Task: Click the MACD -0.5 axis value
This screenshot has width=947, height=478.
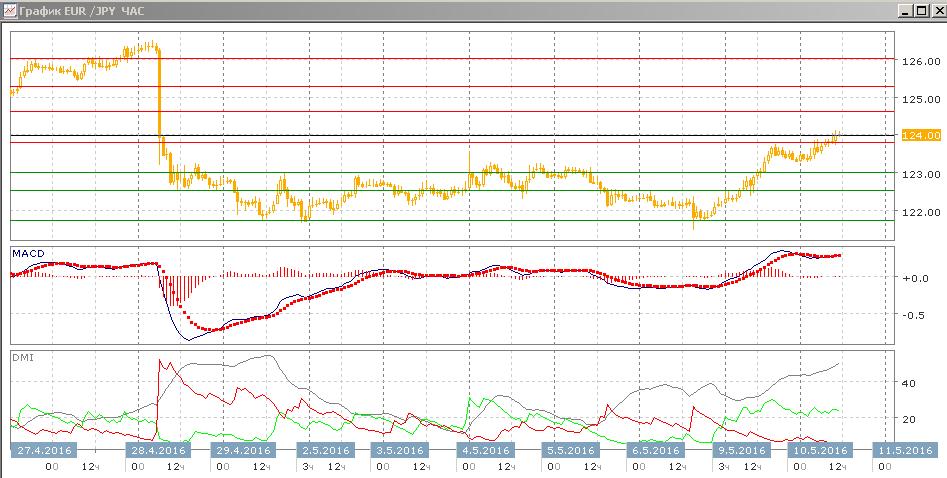Action: (915, 315)
